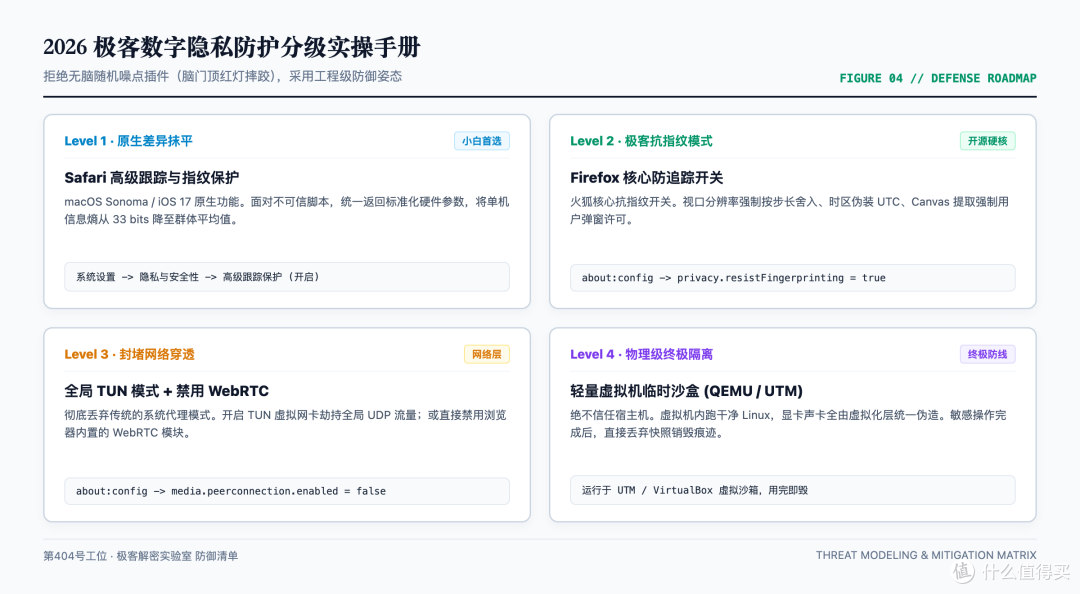The height and width of the screenshot is (594, 1080).
Task: Click the THREAT MODELING & MITIGATION MATRIX footer
Action: (x=926, y=555)
